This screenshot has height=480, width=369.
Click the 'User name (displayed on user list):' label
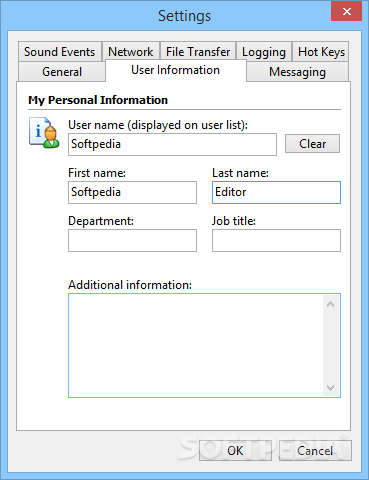[x=158, y=125]
